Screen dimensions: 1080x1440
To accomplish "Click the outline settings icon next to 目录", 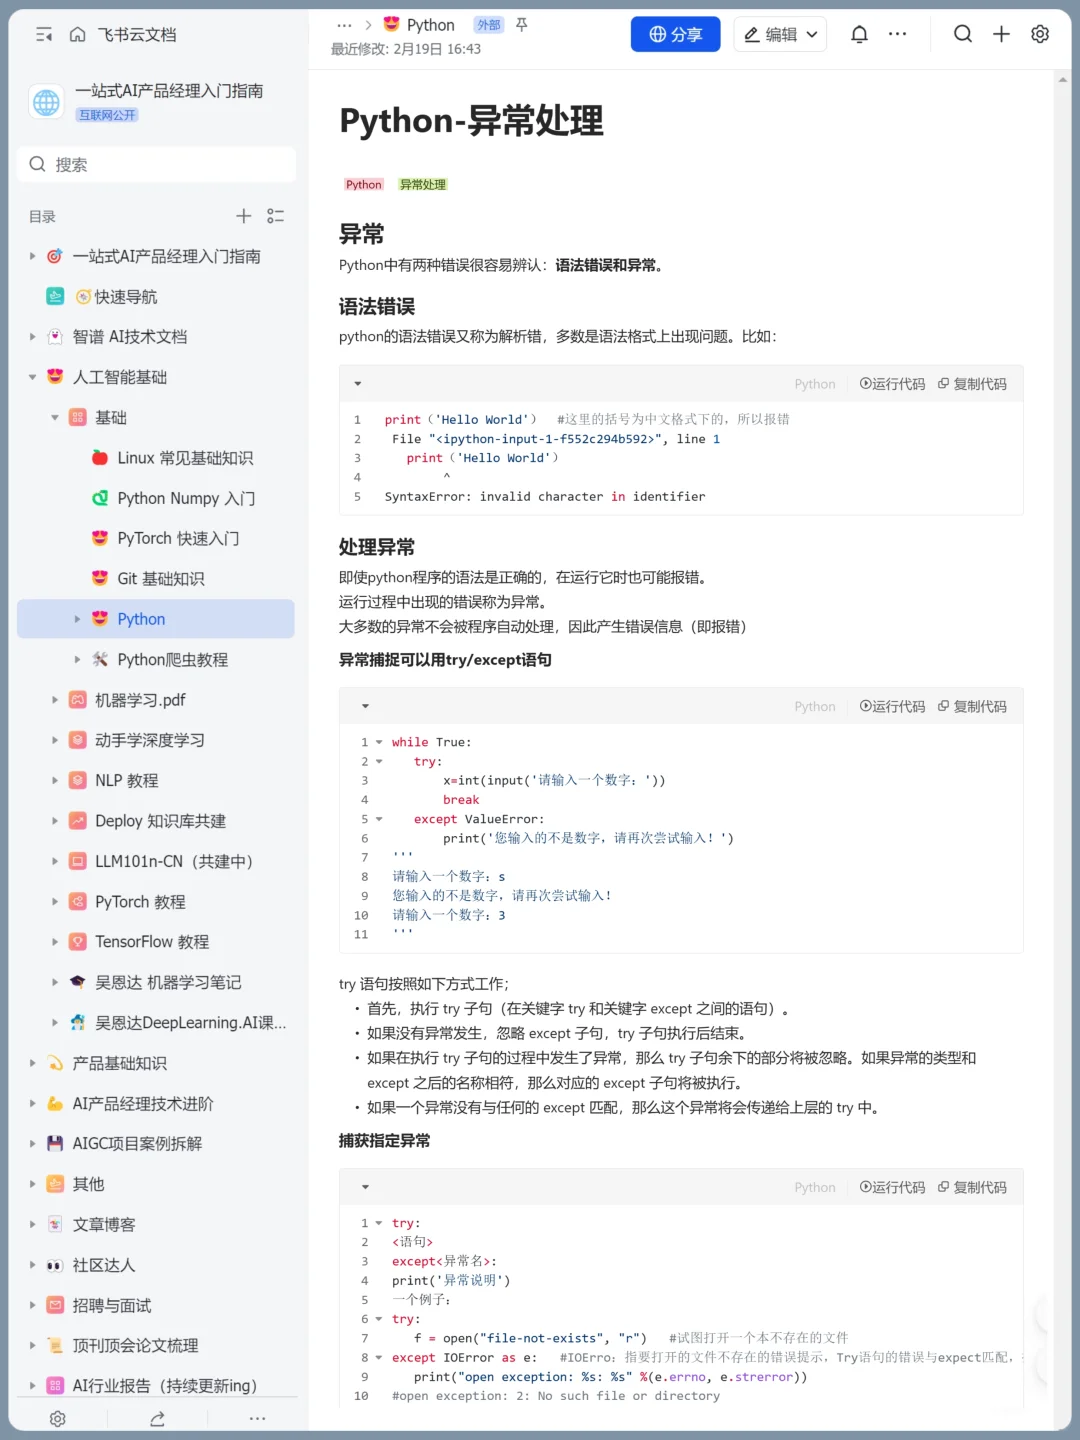I will [276, 216].
